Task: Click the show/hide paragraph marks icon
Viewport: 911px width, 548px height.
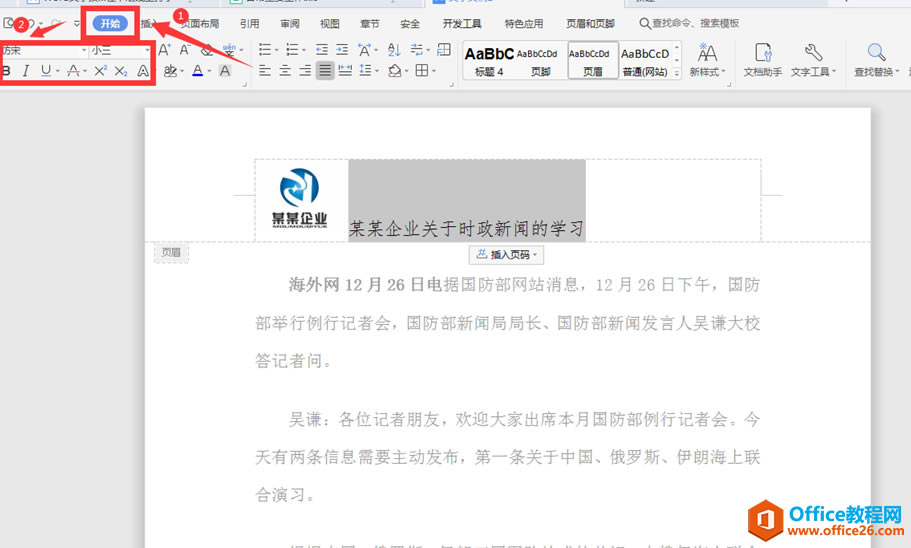Action: click(x=416, y=50)
